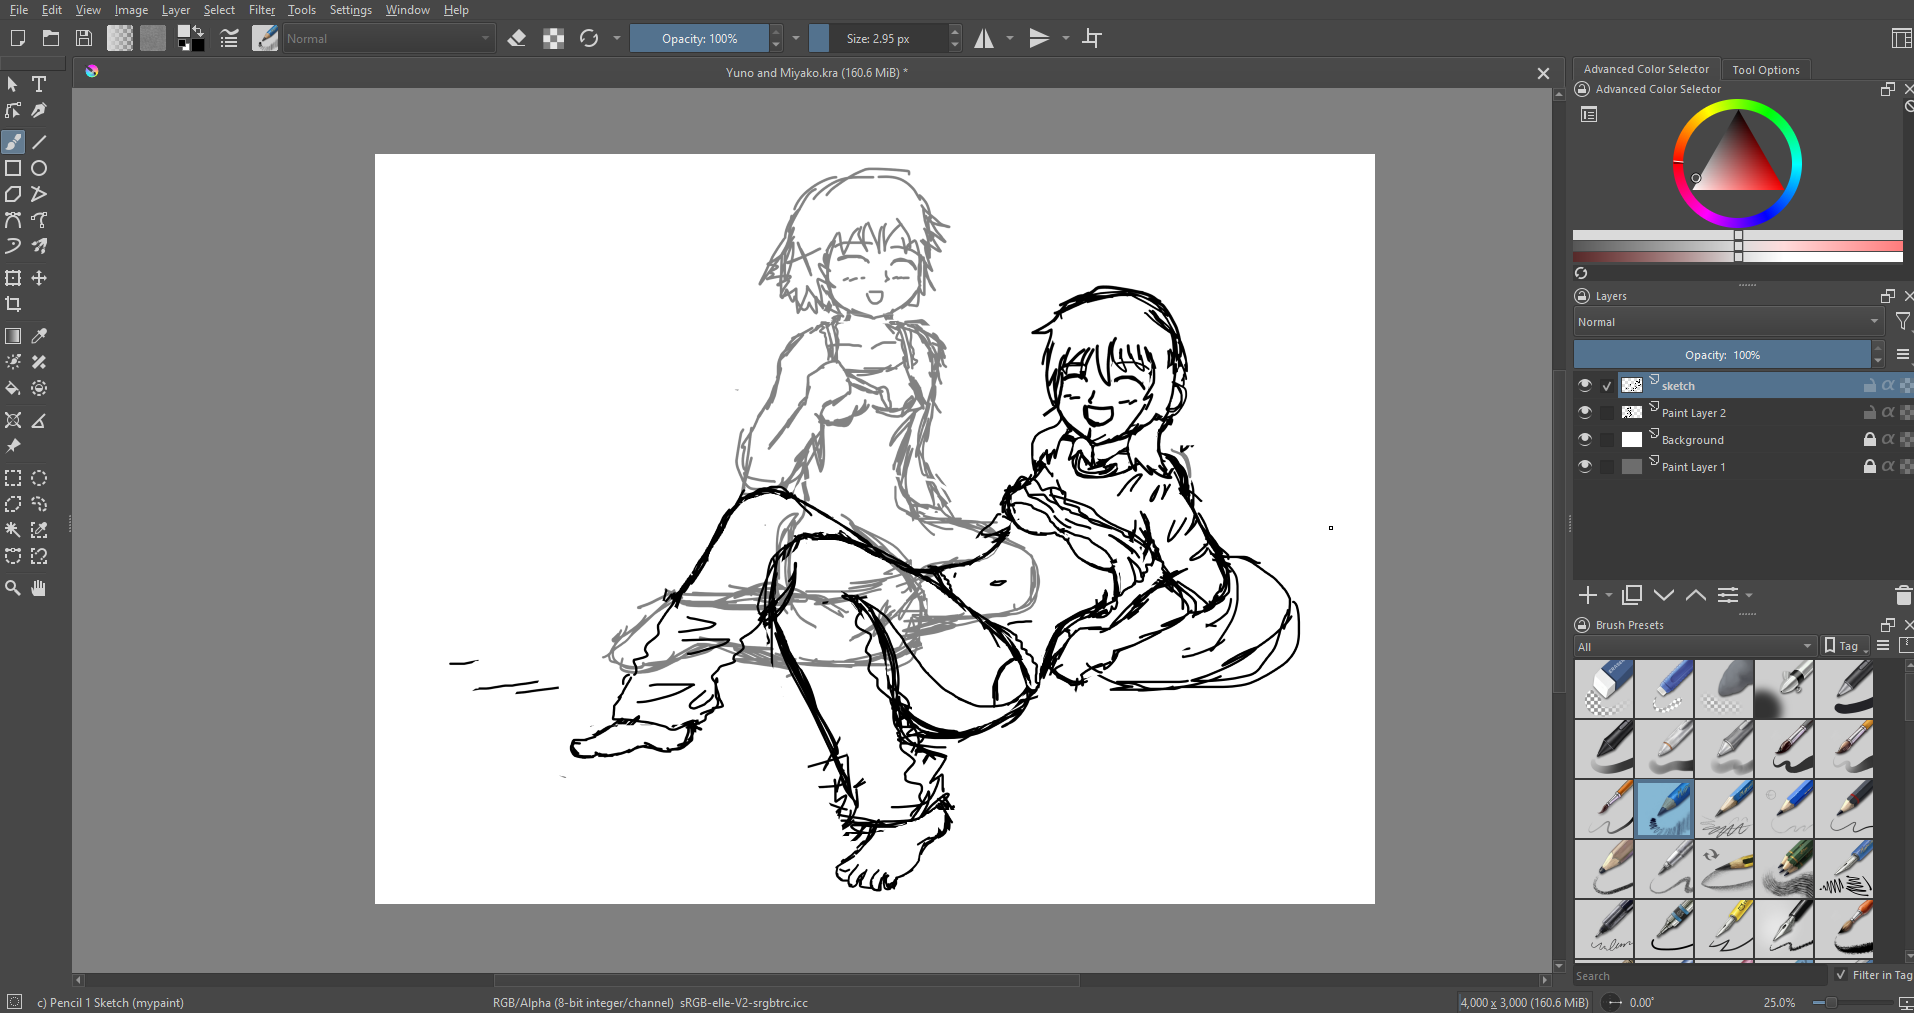Toggle Eraser mode in toolbar
This screenshot has height=1013, width=1914.
coord(517,38)
